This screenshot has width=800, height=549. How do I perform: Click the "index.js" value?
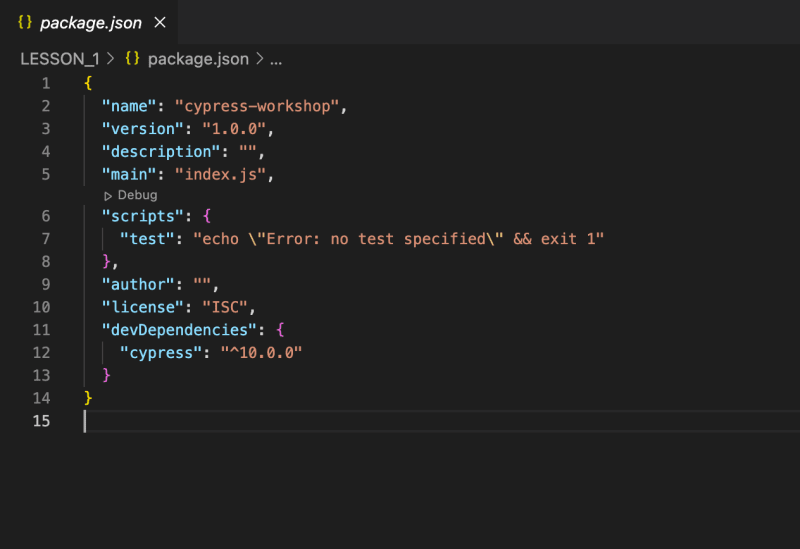pos(220,174)
